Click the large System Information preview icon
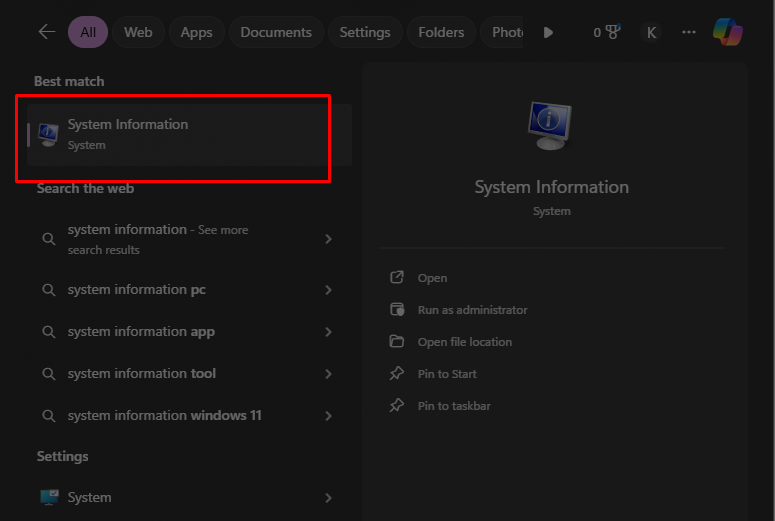This screenshot has height=521, width=775. pos(551,125)
